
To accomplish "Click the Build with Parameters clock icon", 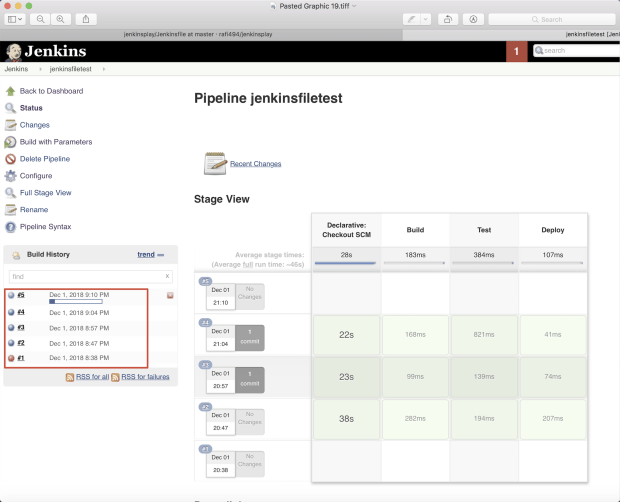I will (x=10, y=142).
